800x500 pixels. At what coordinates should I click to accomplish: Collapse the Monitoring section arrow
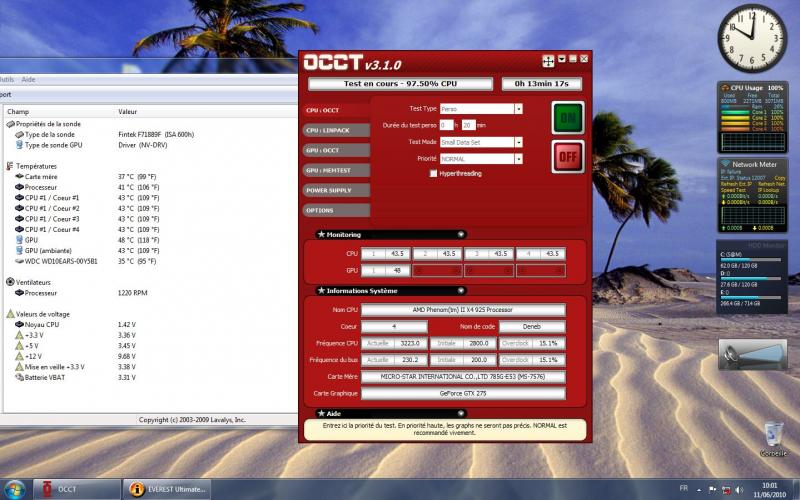(x=461, y=235)
